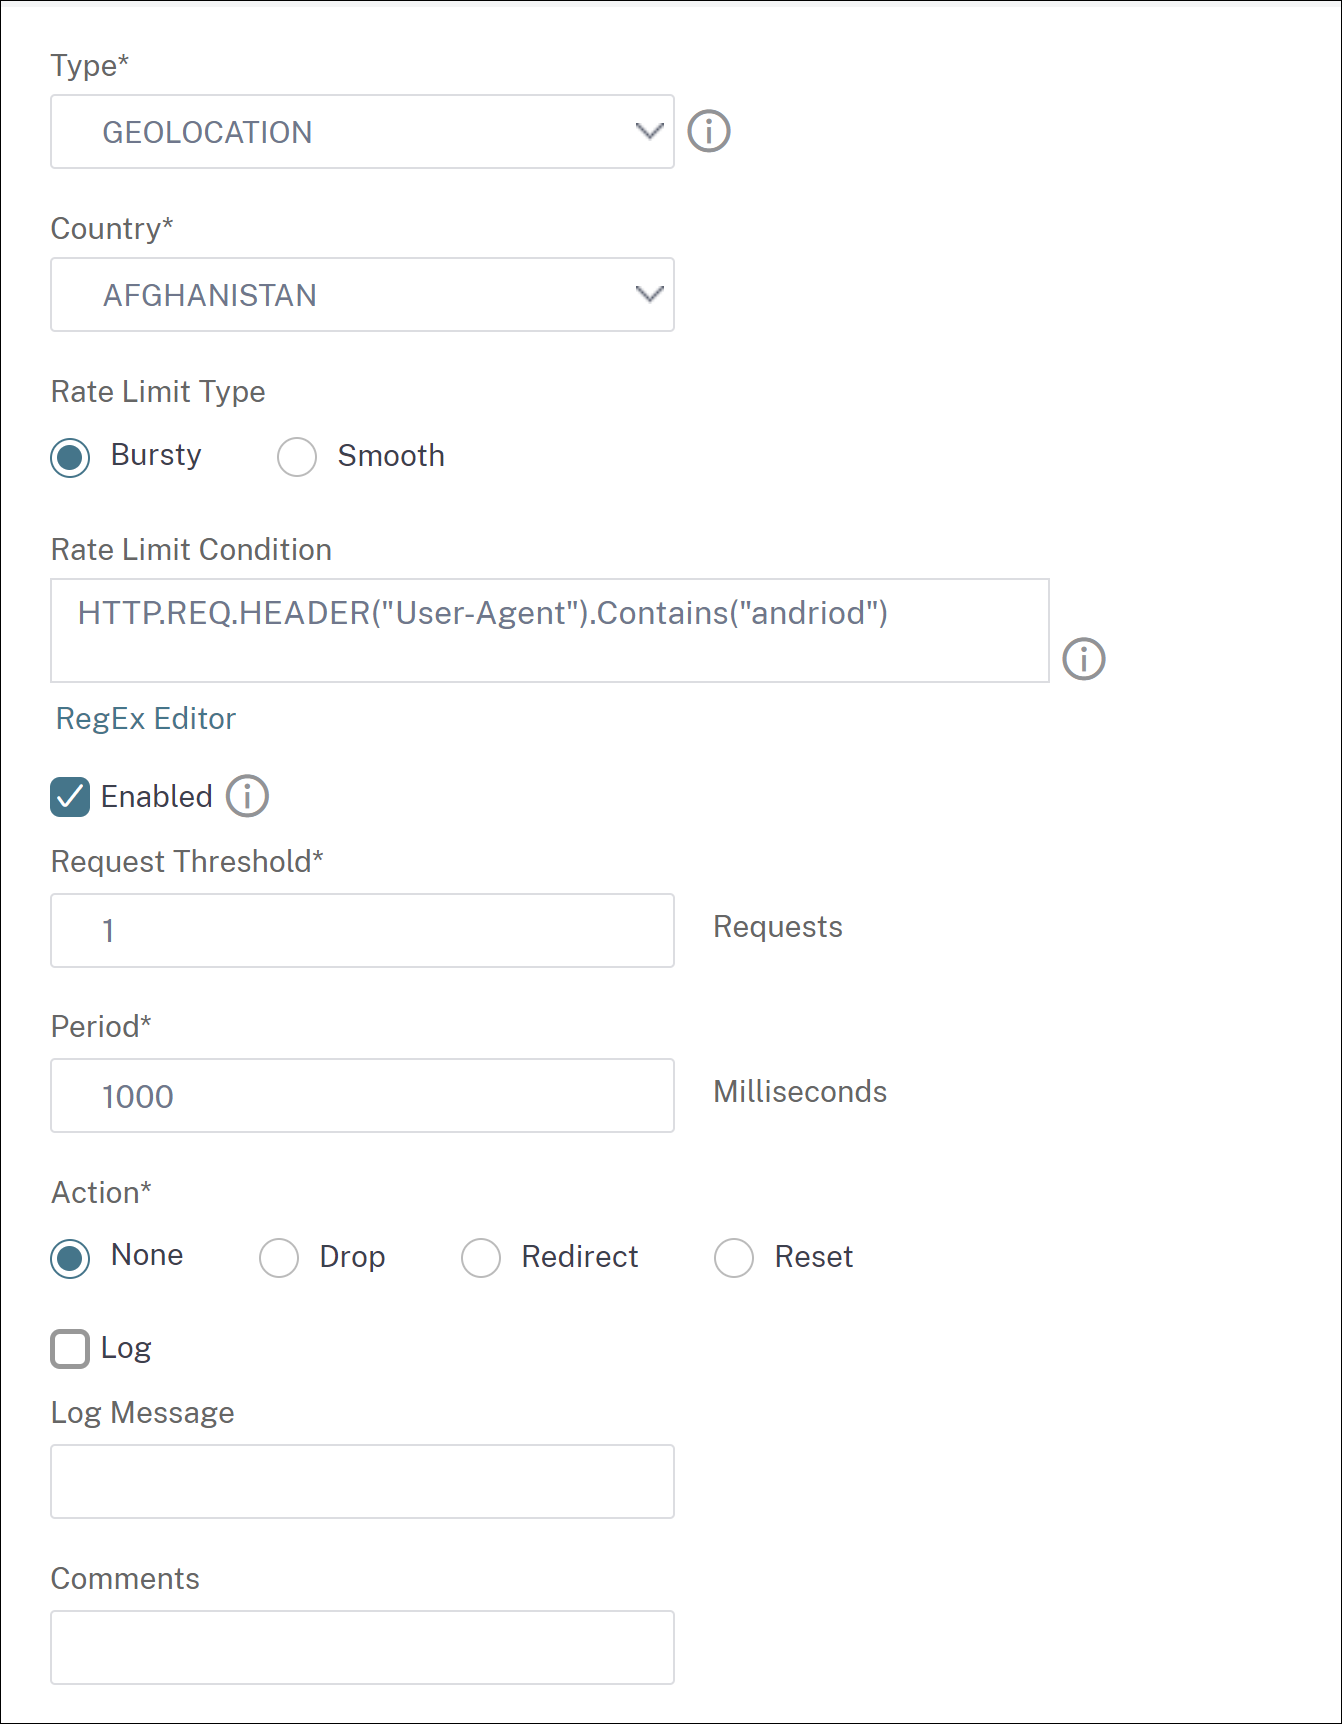The image size is (1342, 1724).
Task: Click the info icon beside Type dropdown
Action: click(x=709, y=131)
